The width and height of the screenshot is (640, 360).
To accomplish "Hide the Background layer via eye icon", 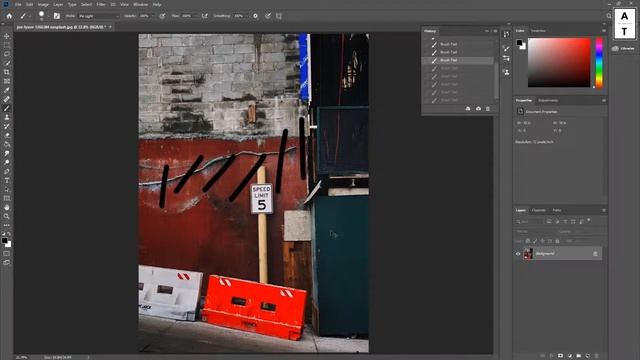I will pos(518,254).
